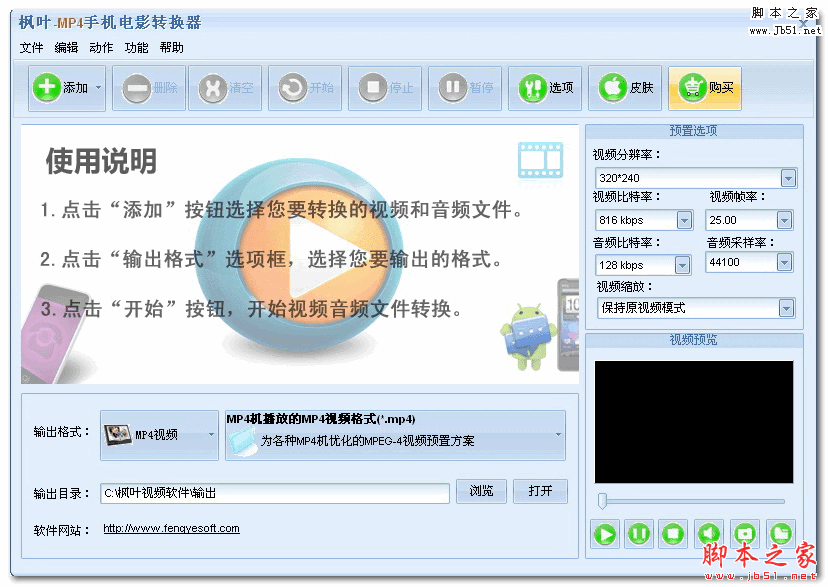The image size is (828, 587).
Task: Click the Android robot image
Action: click(x=529, y=336)
